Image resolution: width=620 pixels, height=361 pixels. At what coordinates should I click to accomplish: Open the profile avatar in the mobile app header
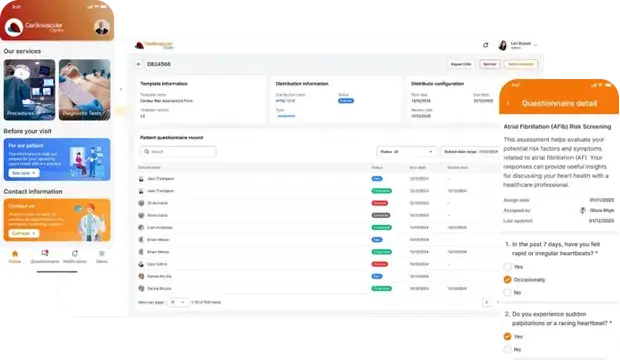point(102,27)
